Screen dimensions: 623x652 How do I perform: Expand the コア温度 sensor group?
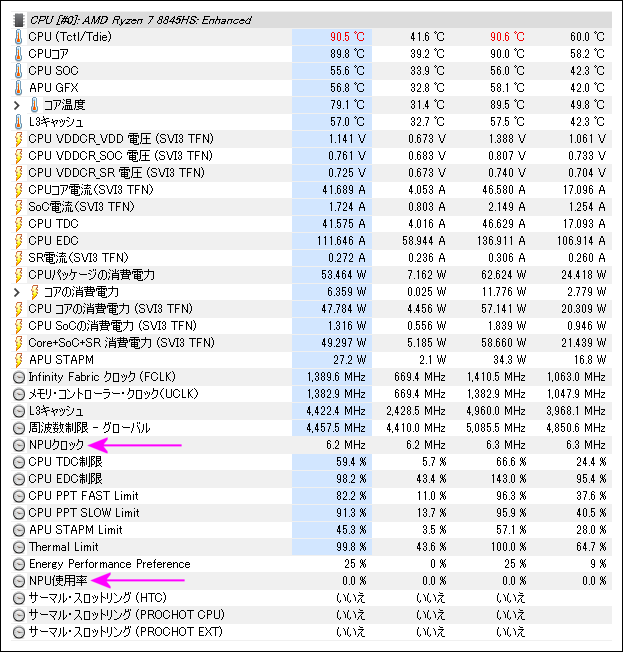tap(17, 105)
